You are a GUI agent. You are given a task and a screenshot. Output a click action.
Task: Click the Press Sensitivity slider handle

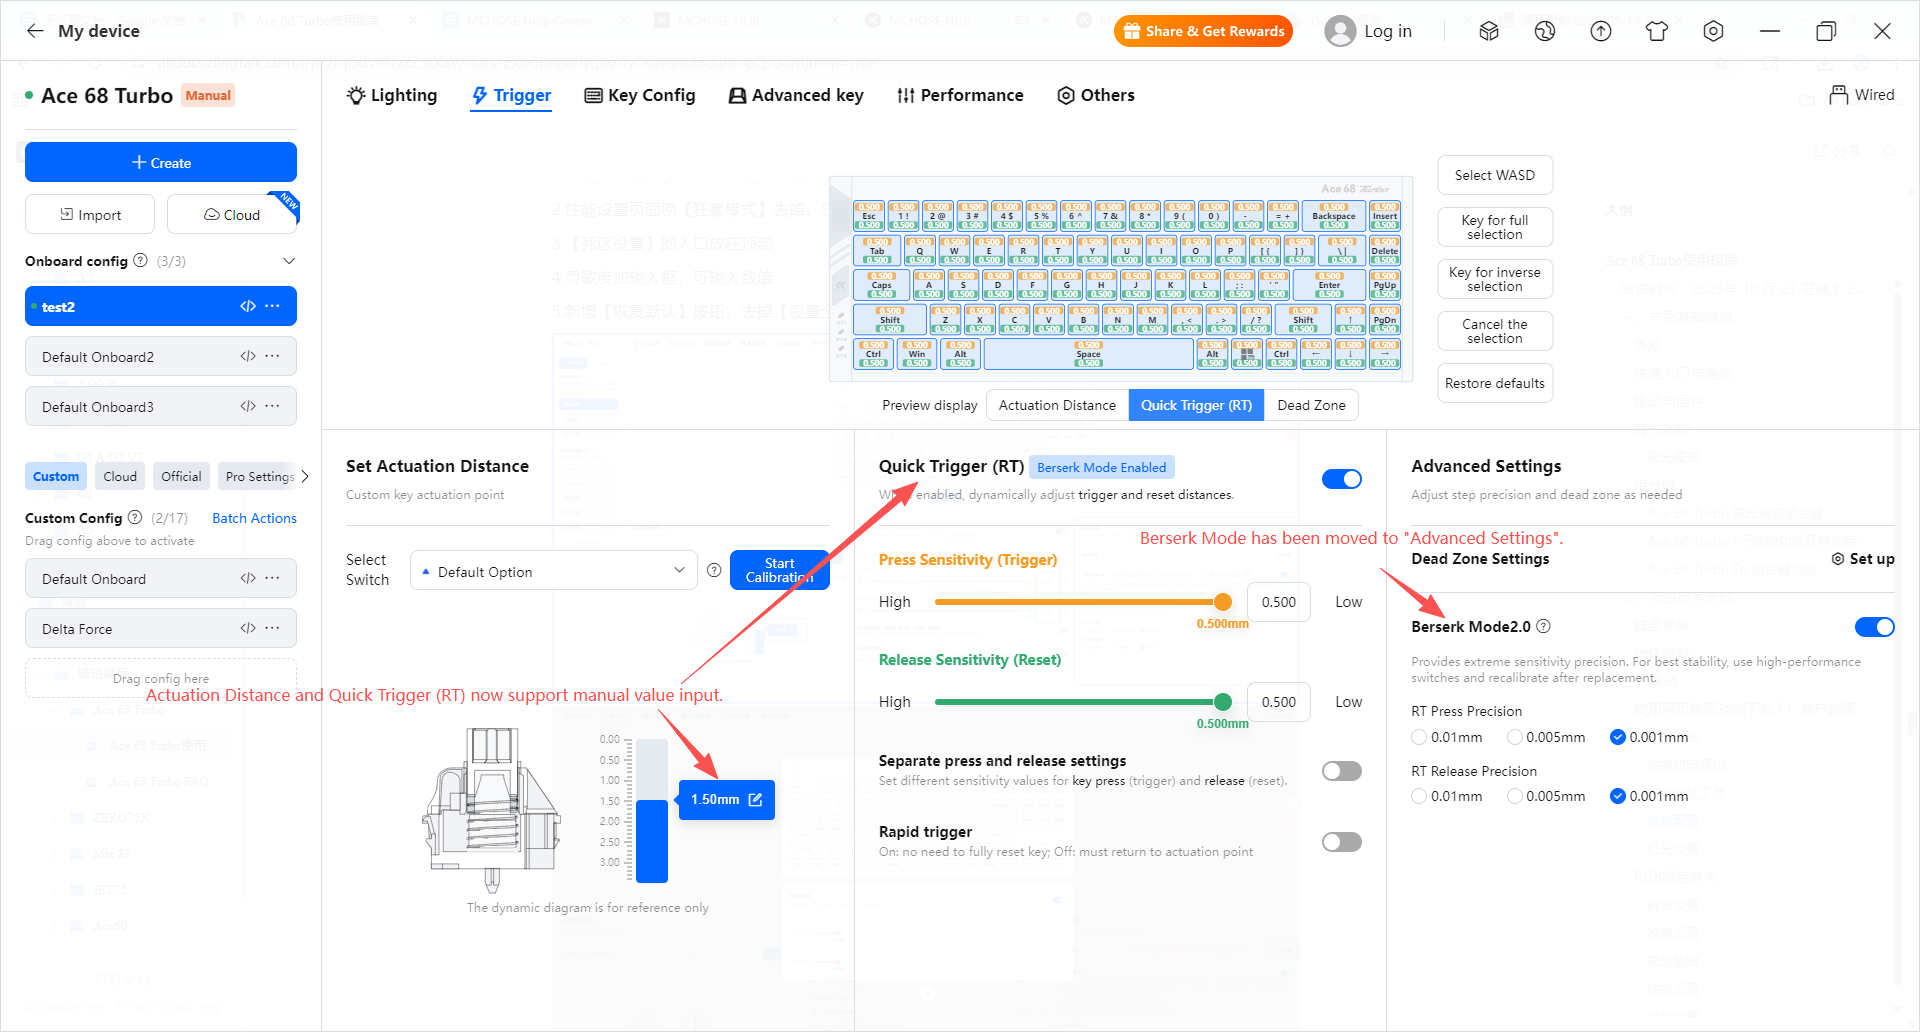(x=1222, y=602)
